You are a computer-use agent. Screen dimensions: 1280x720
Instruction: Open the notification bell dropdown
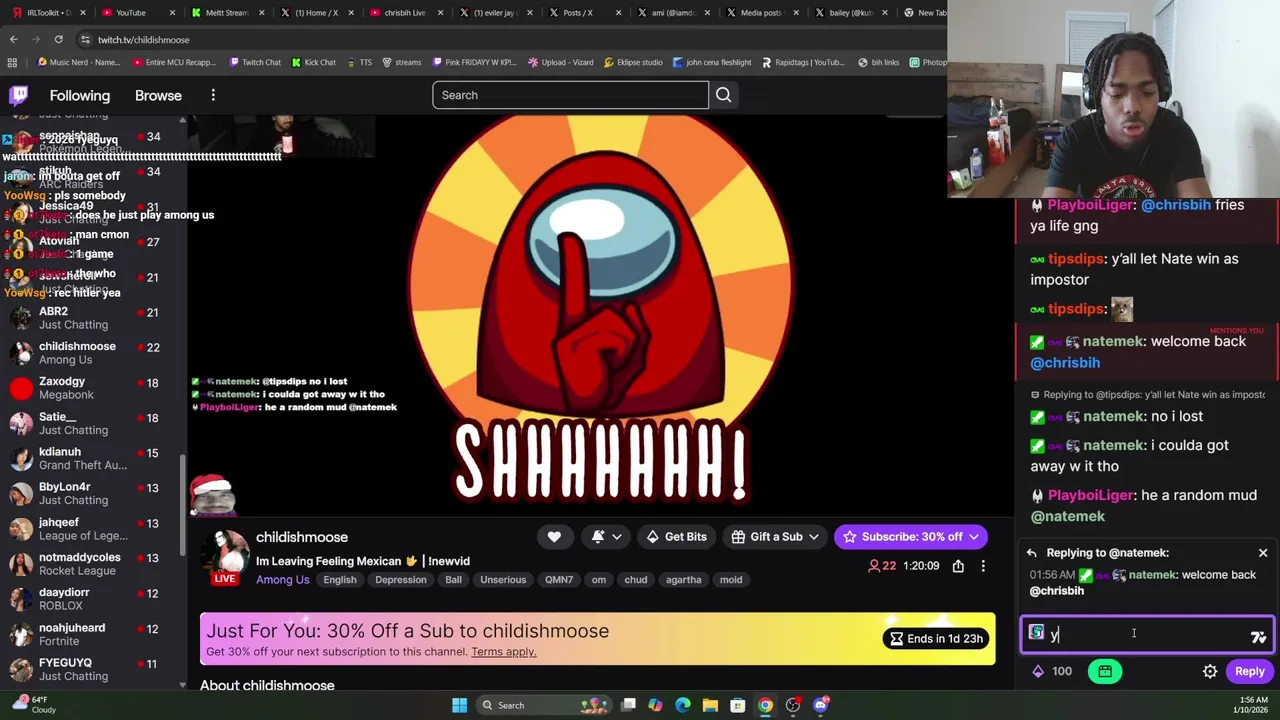click(x=606, y=537)
